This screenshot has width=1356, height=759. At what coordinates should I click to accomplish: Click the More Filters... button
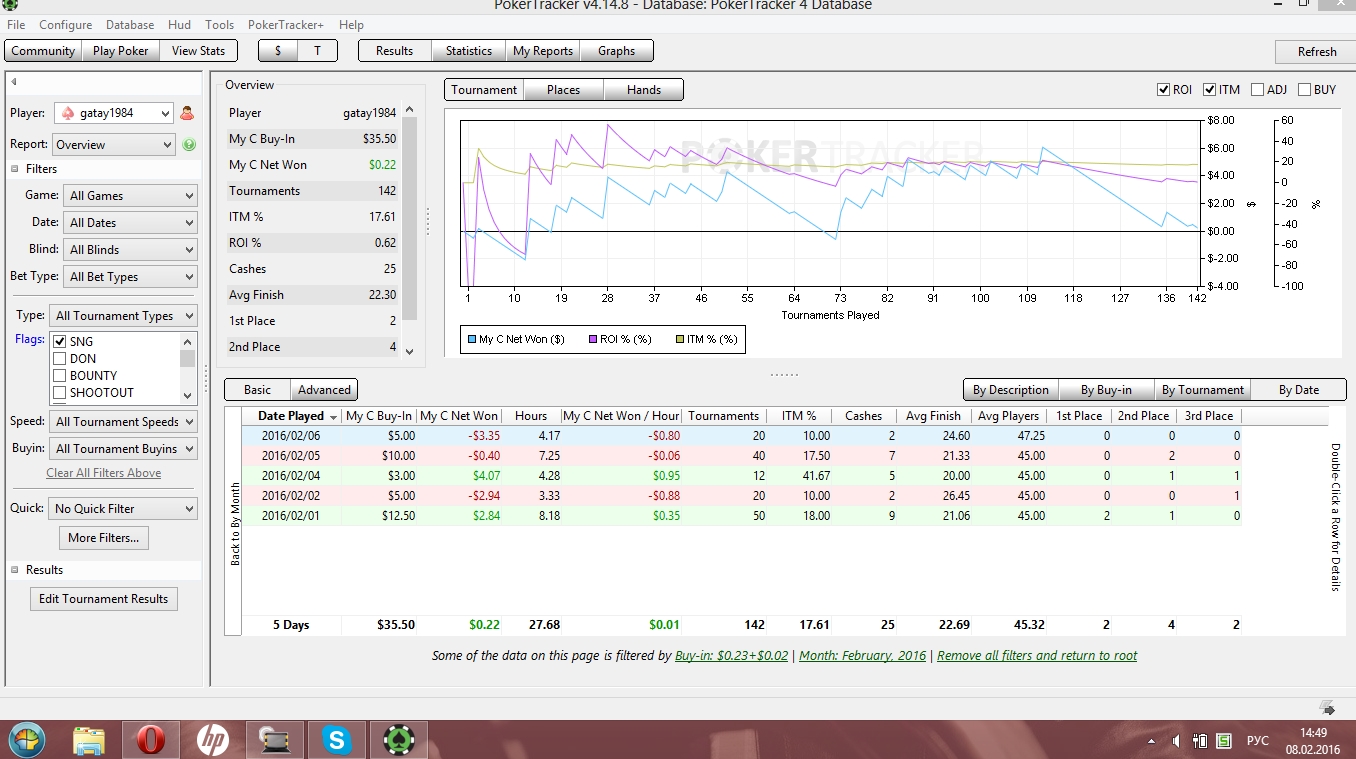click(104, 538)
